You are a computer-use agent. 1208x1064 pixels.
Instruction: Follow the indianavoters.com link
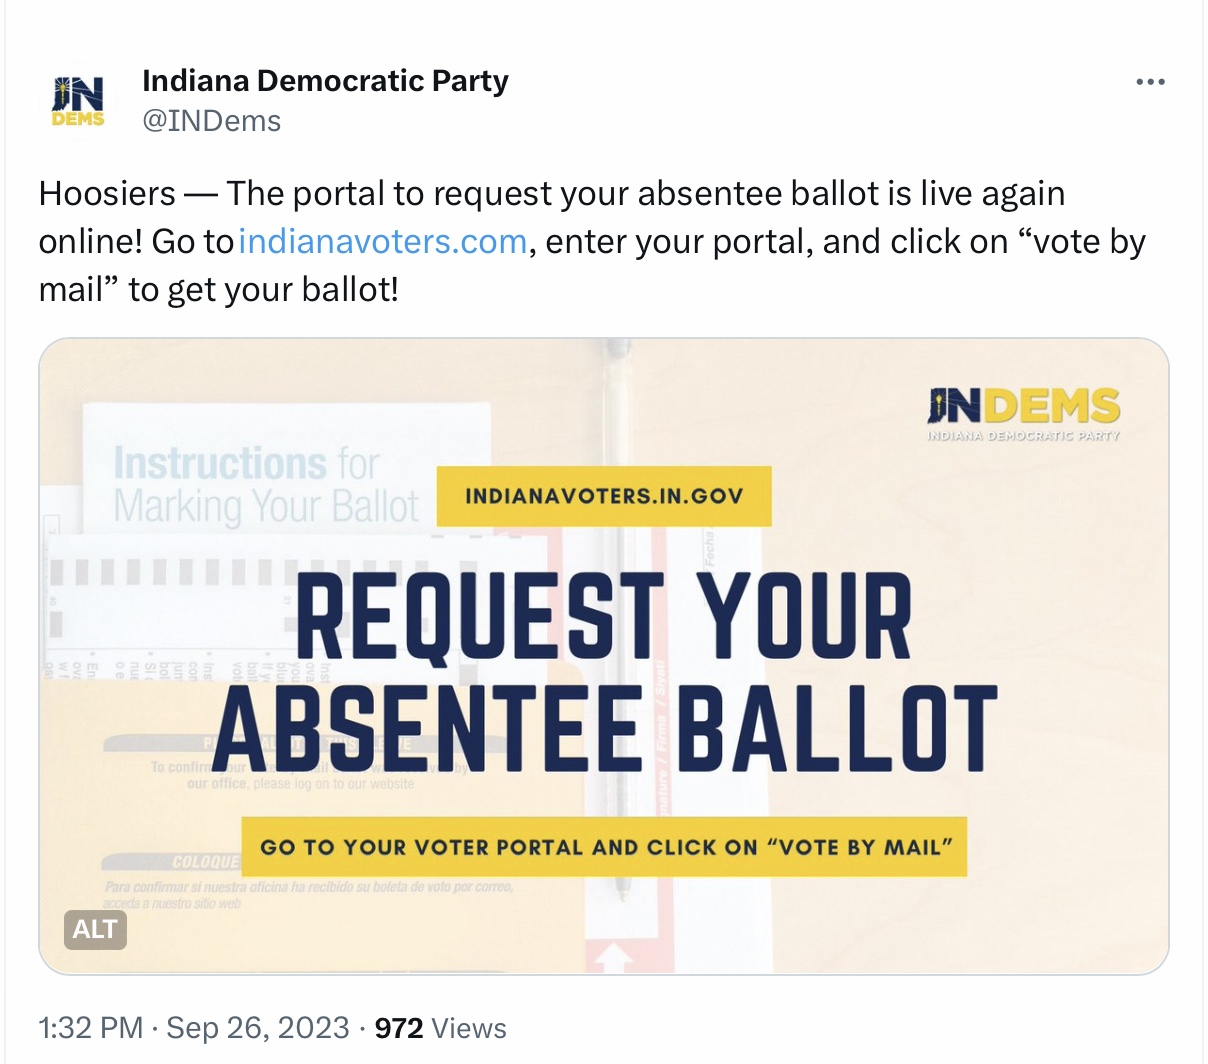[382, 242]
